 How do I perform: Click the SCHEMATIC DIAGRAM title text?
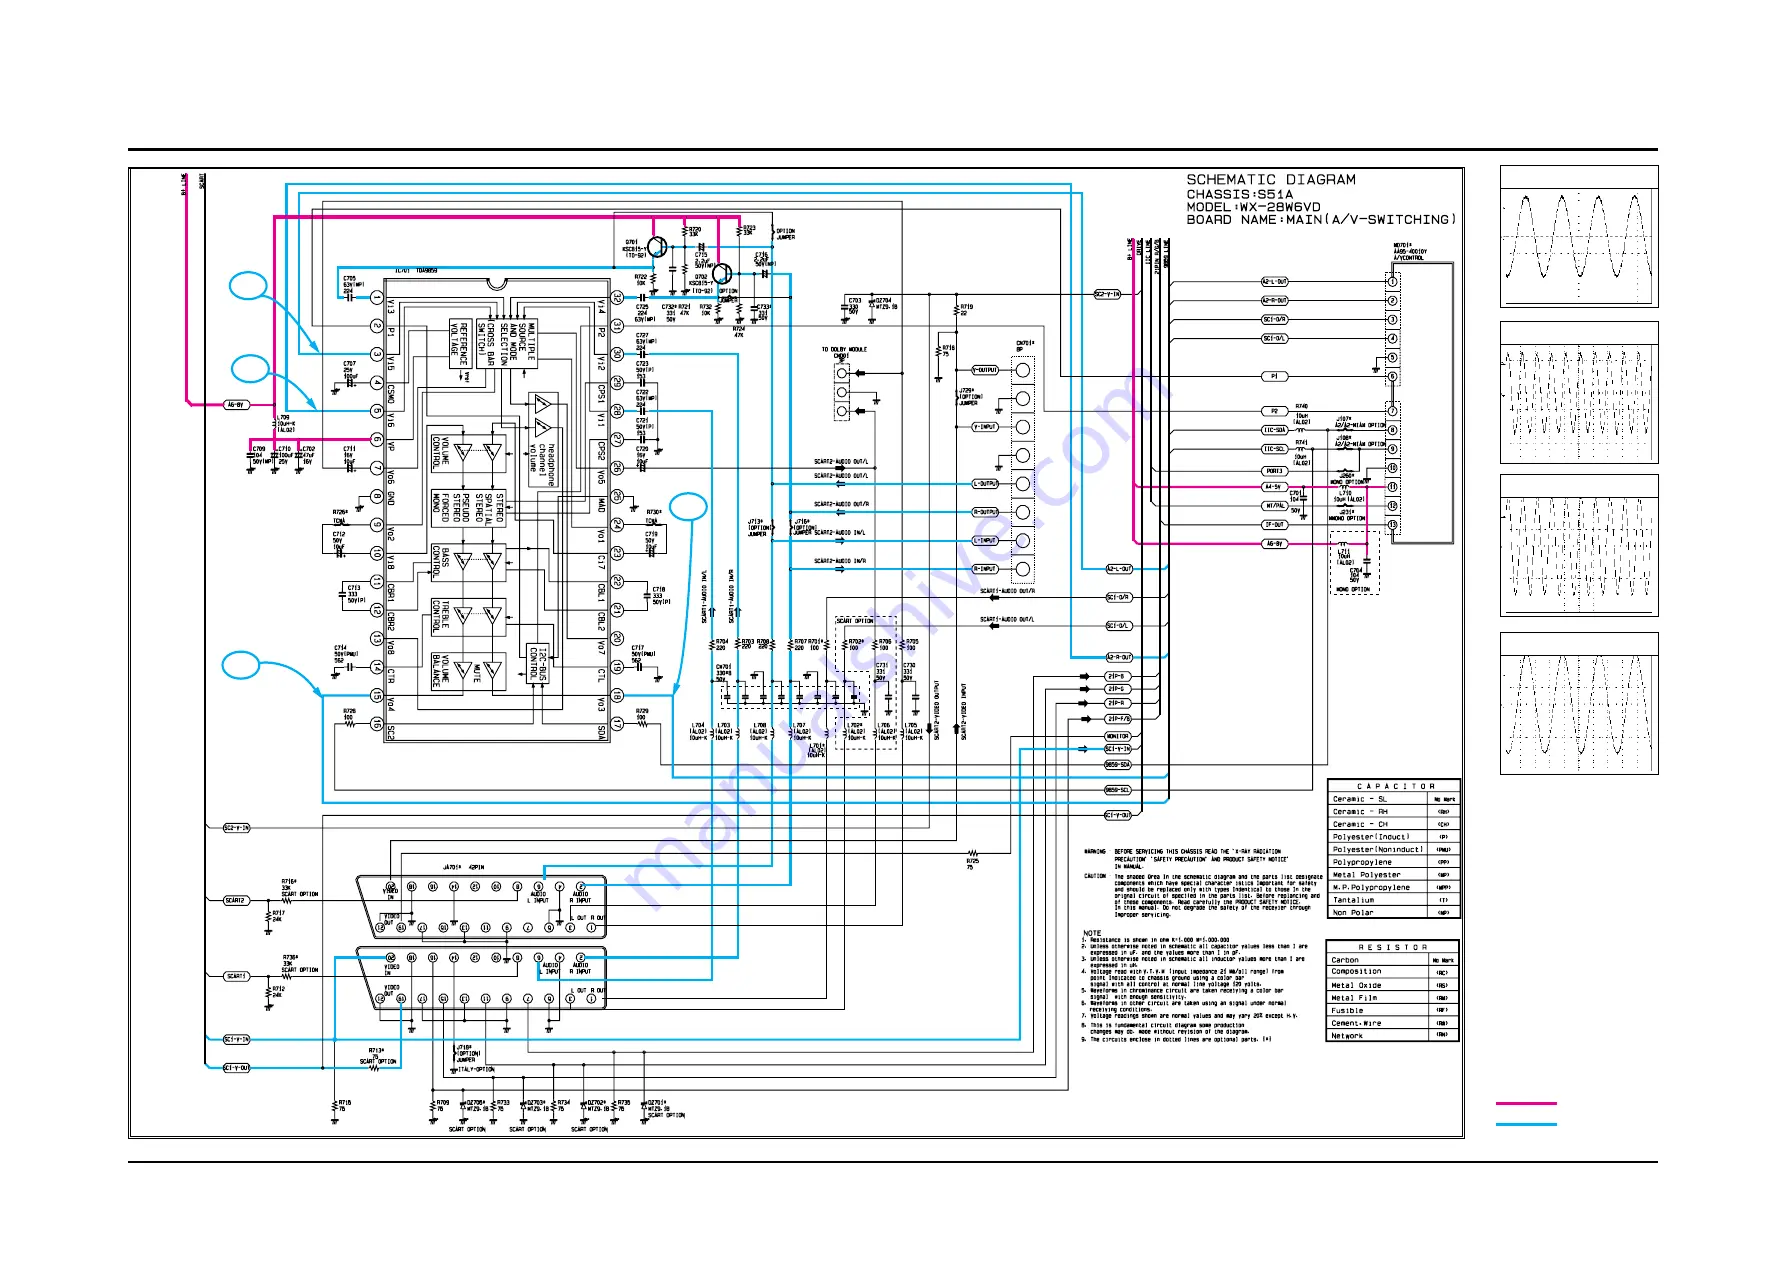1271,180
